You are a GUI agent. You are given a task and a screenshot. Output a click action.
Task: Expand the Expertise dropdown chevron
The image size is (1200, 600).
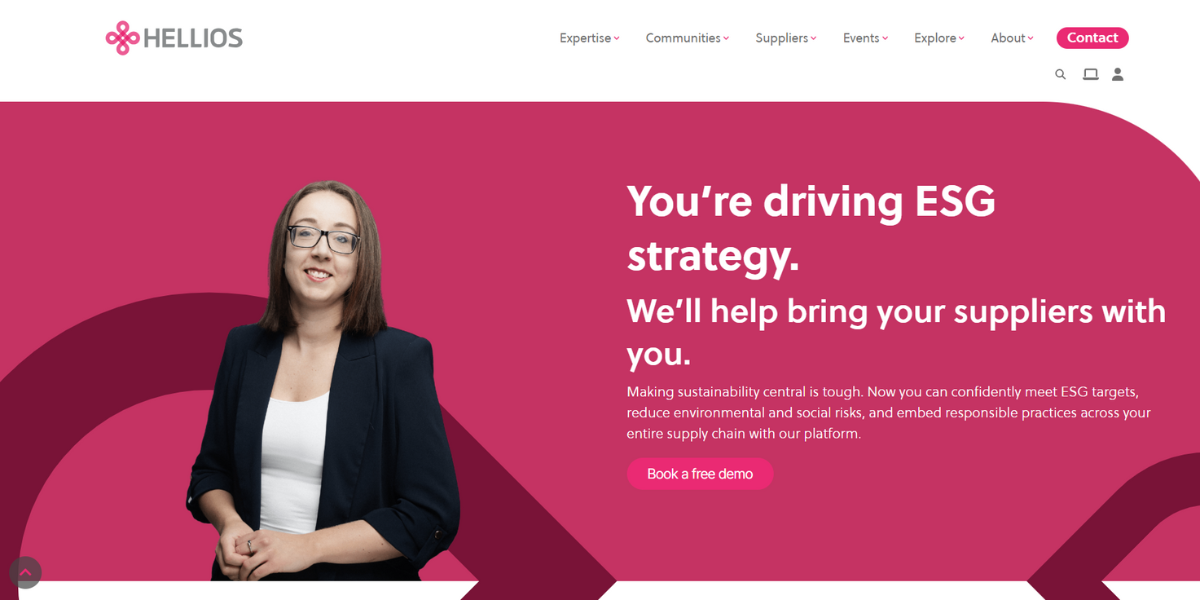[617, 39]
